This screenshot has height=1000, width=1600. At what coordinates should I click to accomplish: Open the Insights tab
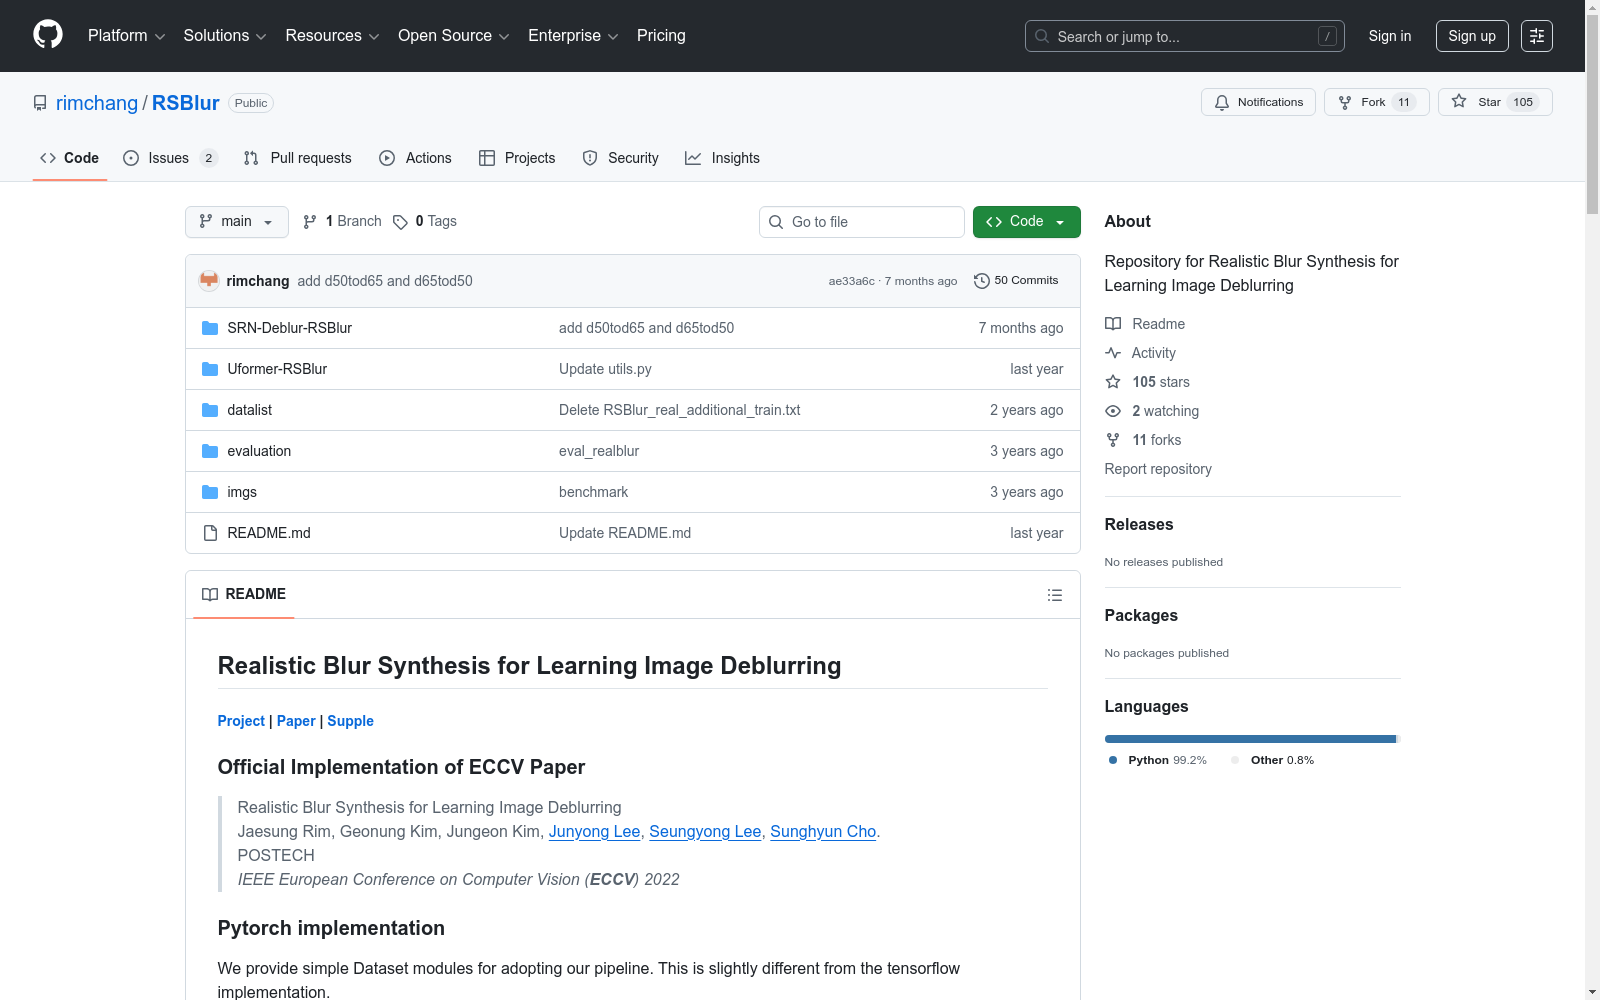click(722, 158)
